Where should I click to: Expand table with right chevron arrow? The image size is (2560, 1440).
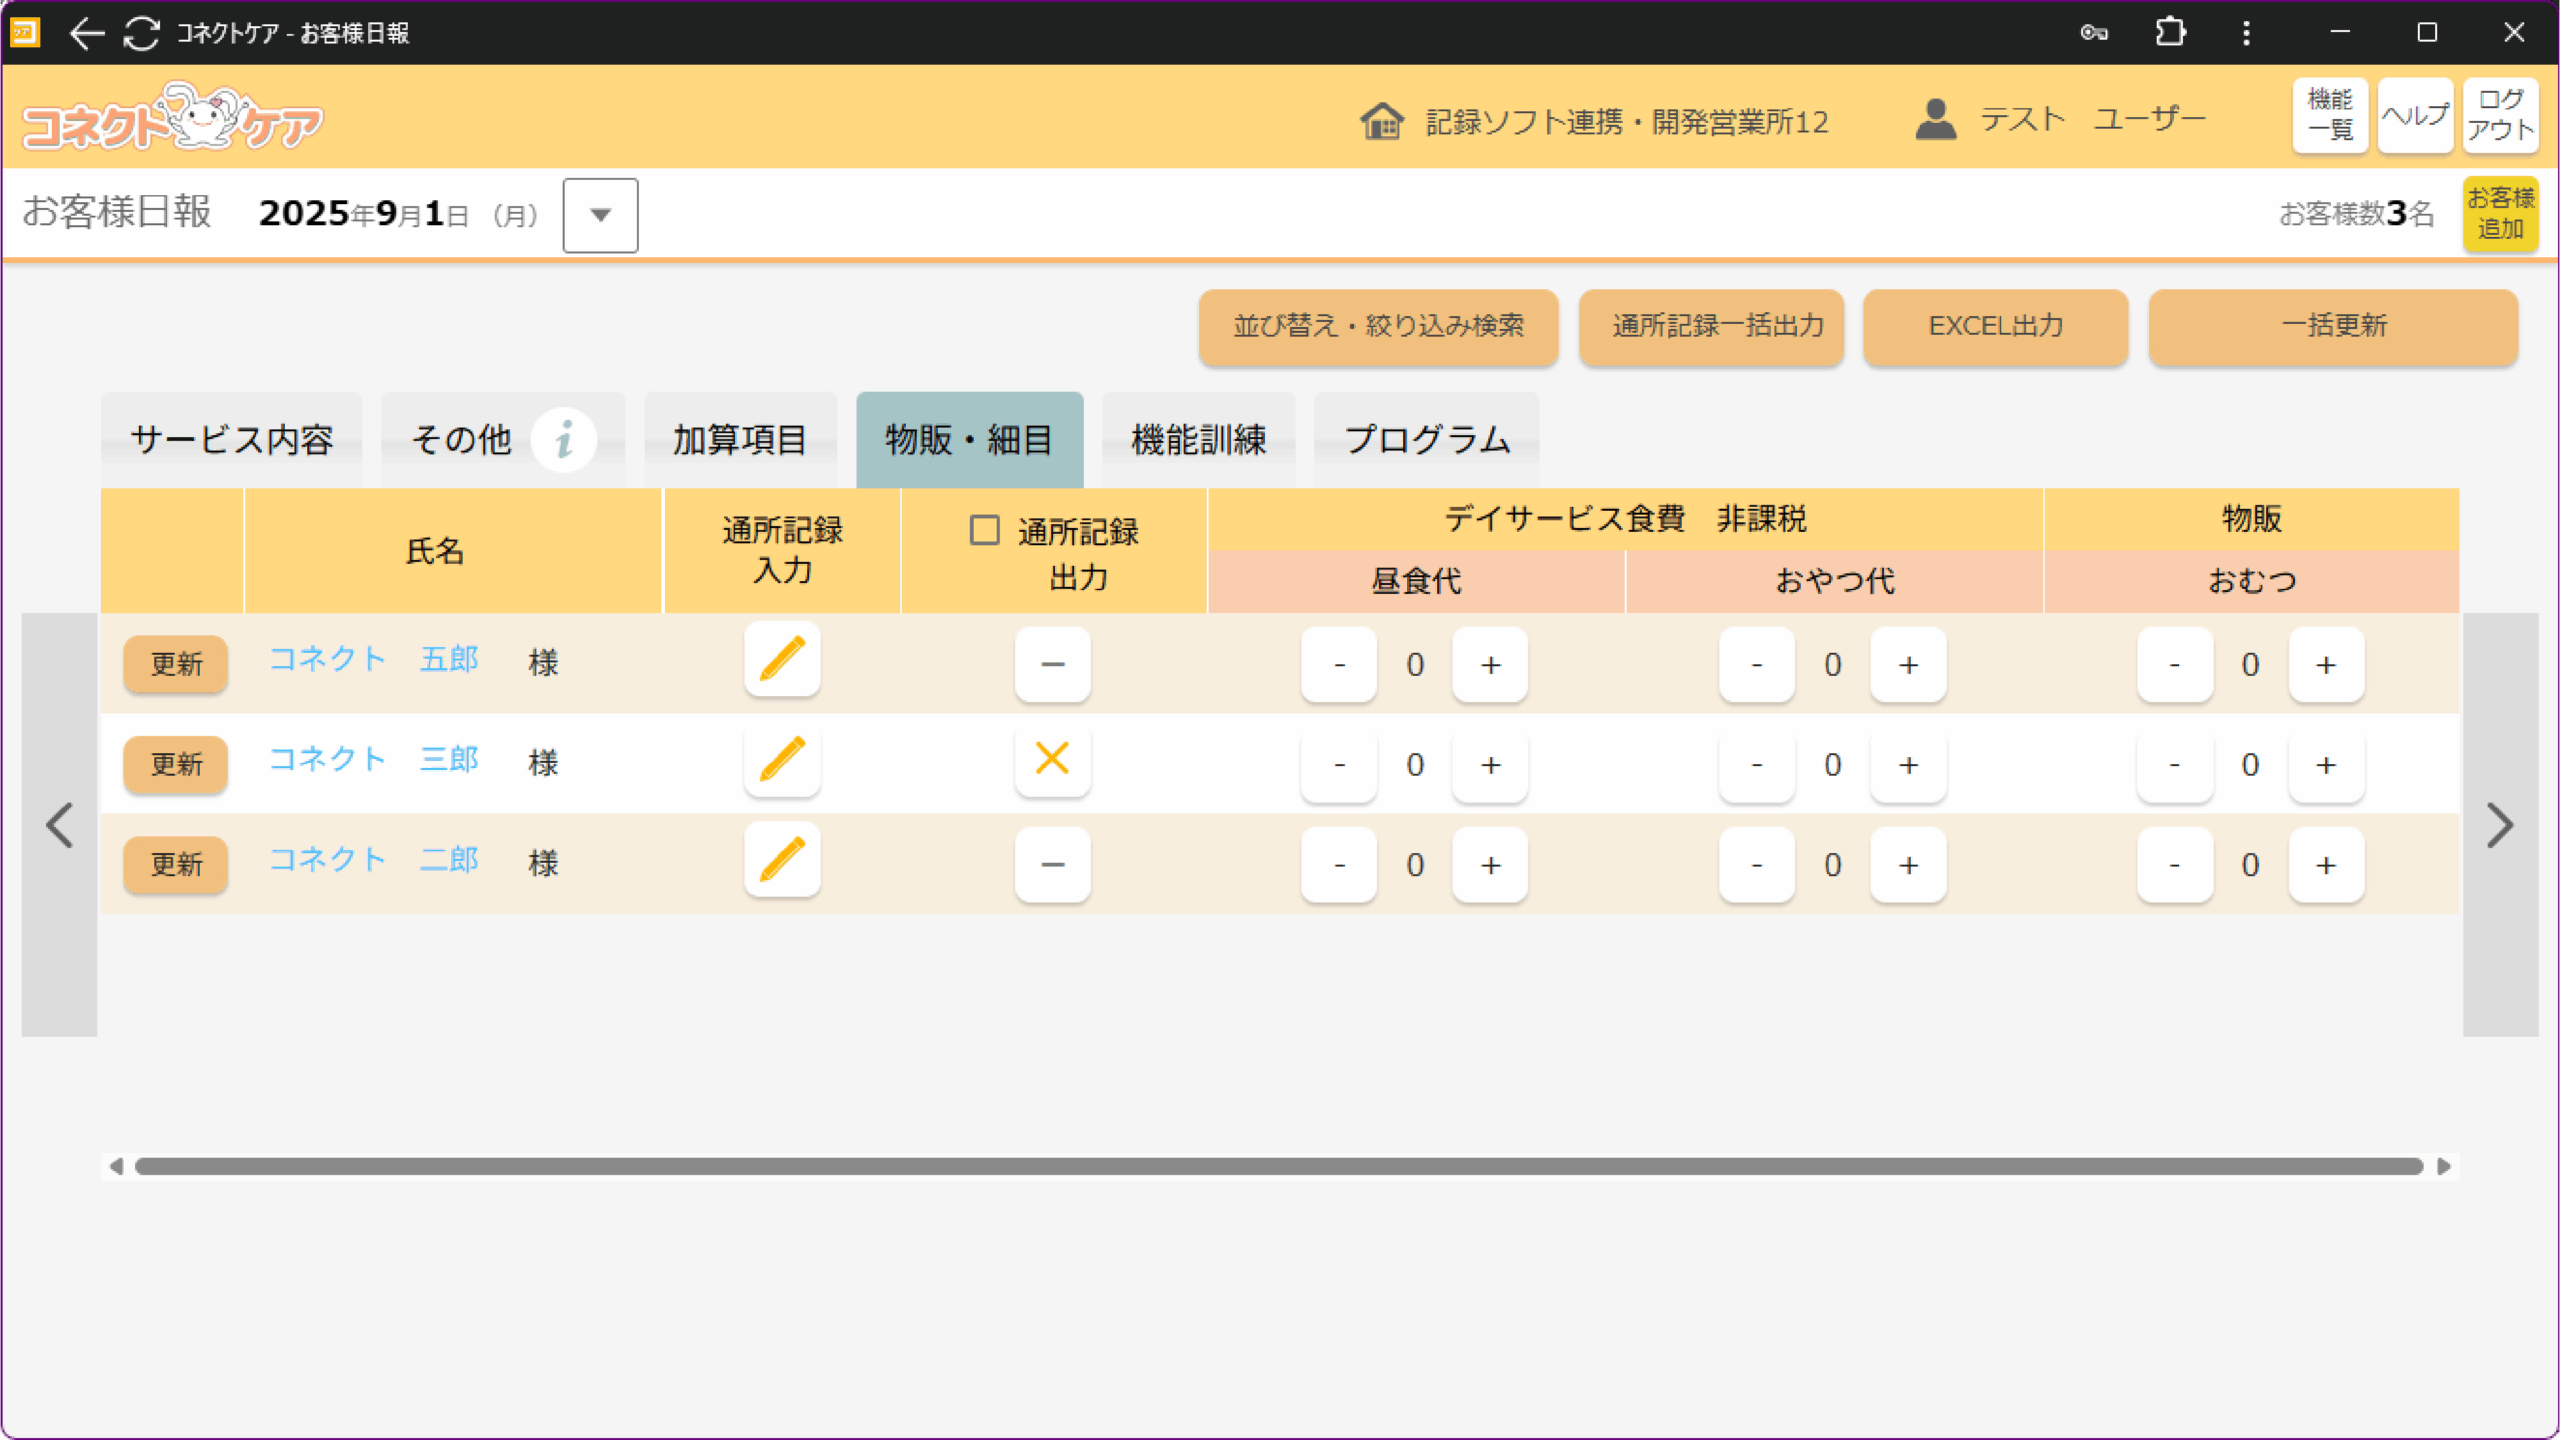pos(2499,825)
